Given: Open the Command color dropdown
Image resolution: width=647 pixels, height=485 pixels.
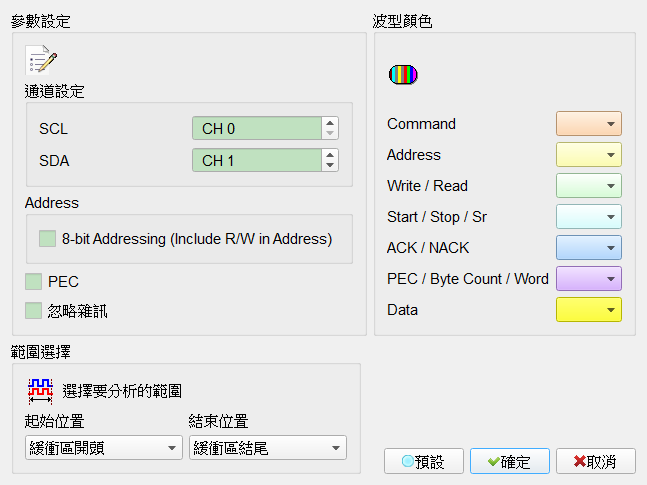Looking at the screenshot, I should coord(589,123).
